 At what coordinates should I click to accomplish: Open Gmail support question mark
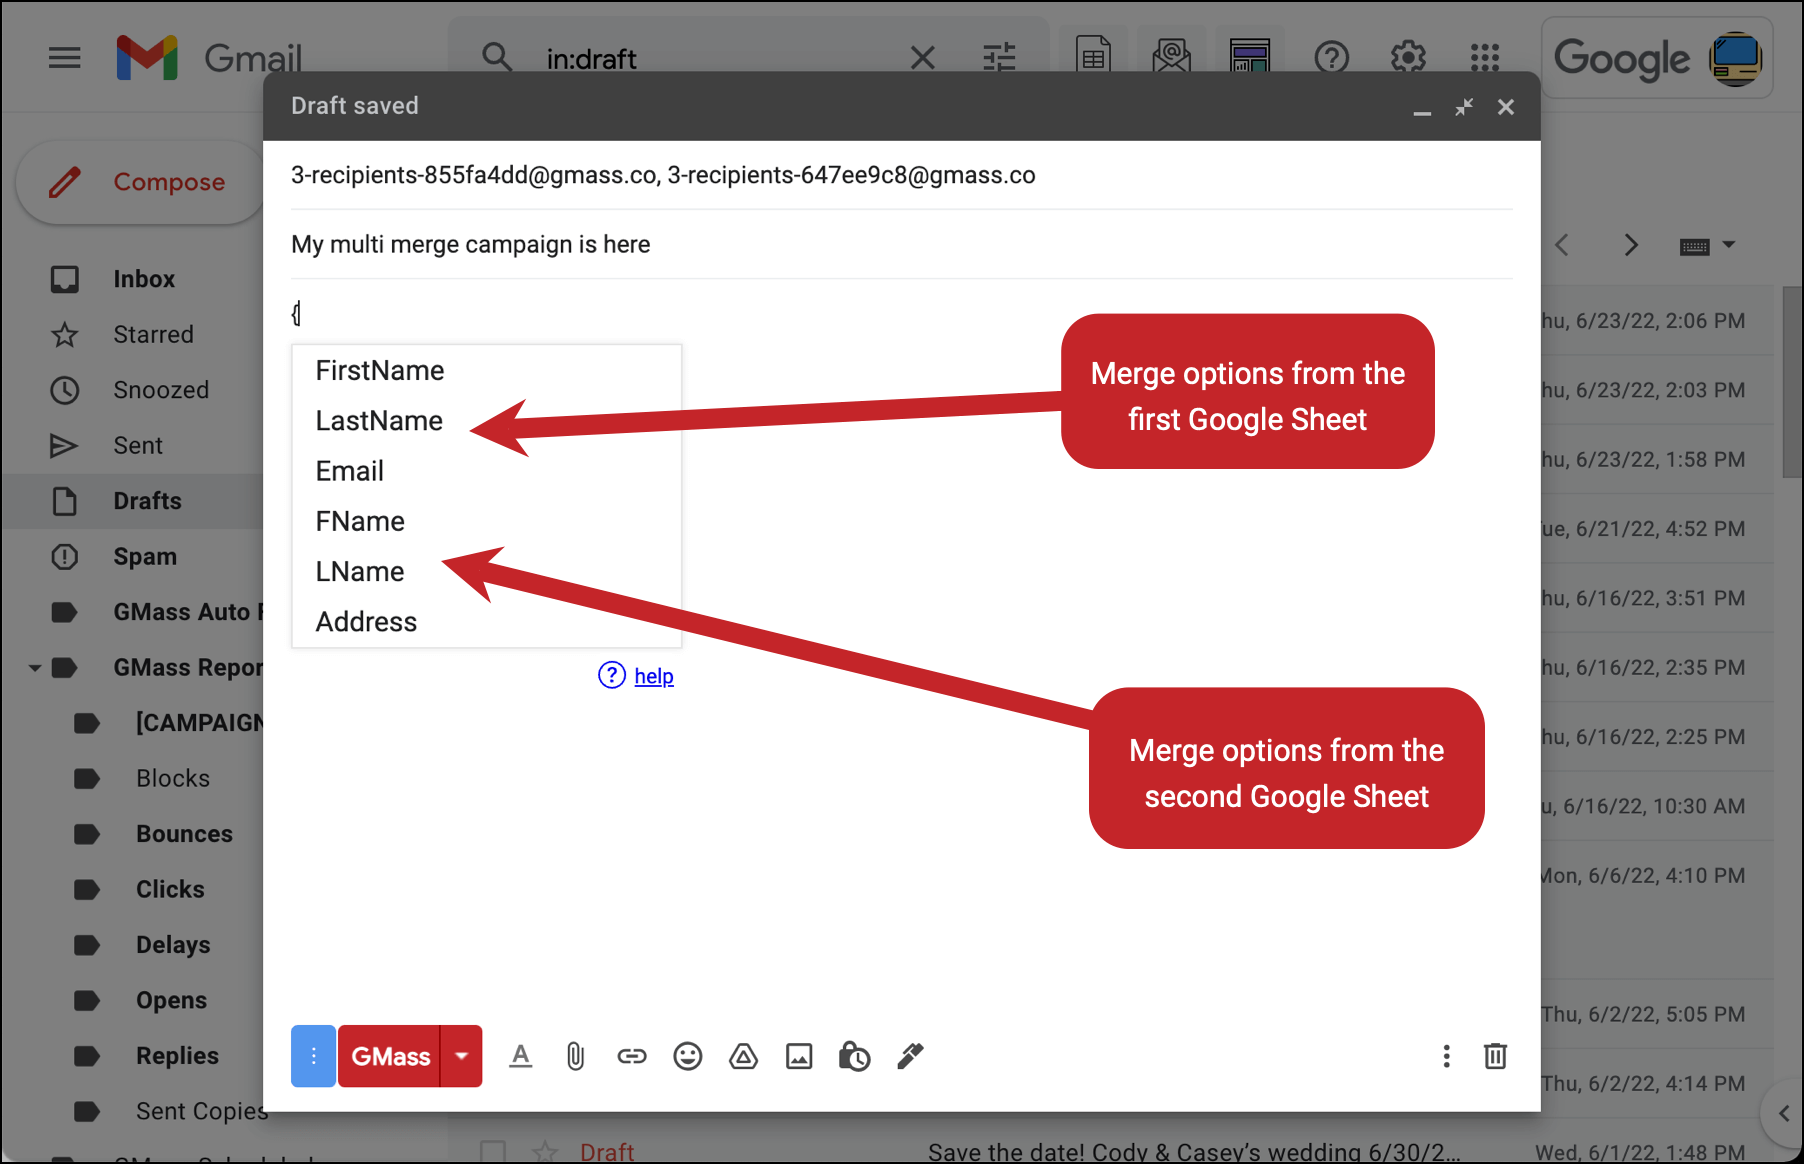click(x=1331, y=58)
